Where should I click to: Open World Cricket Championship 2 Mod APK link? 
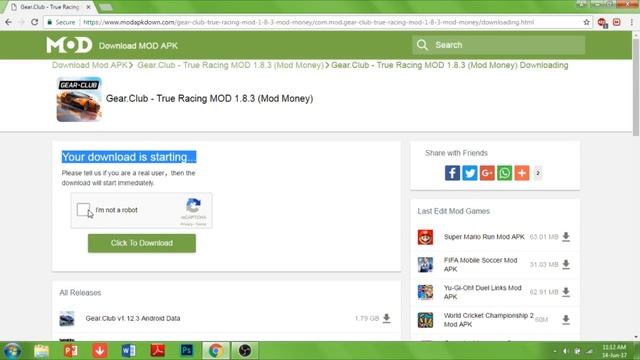click(489, 320)
